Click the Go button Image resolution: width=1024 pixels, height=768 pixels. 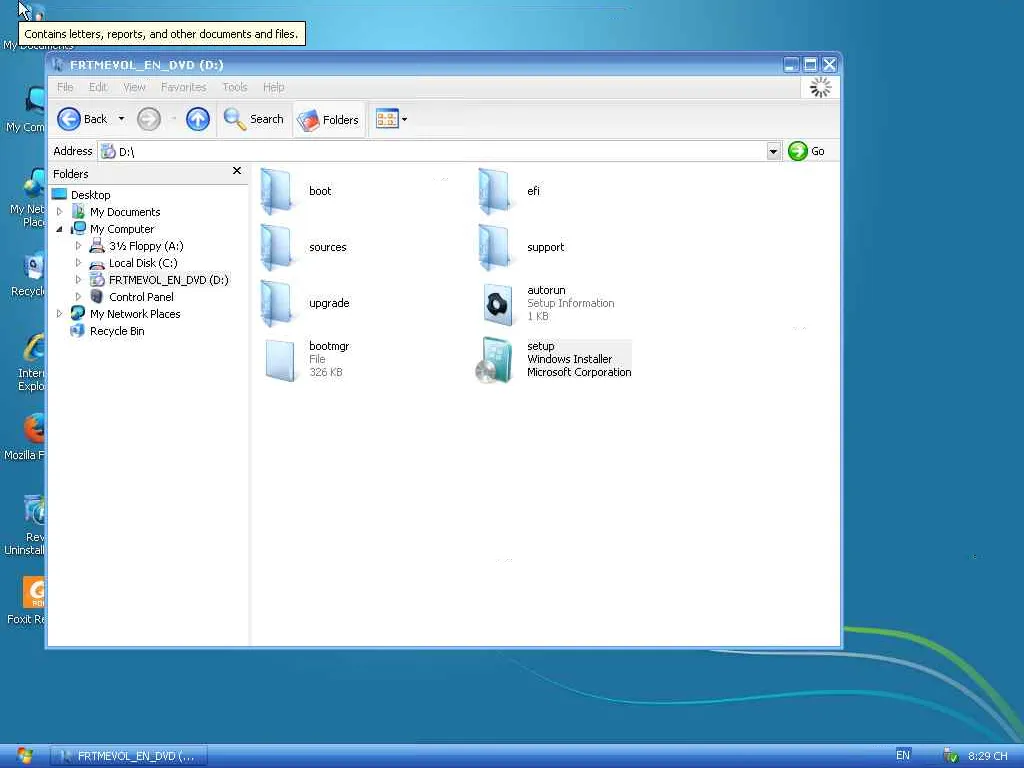click(807, 151)
